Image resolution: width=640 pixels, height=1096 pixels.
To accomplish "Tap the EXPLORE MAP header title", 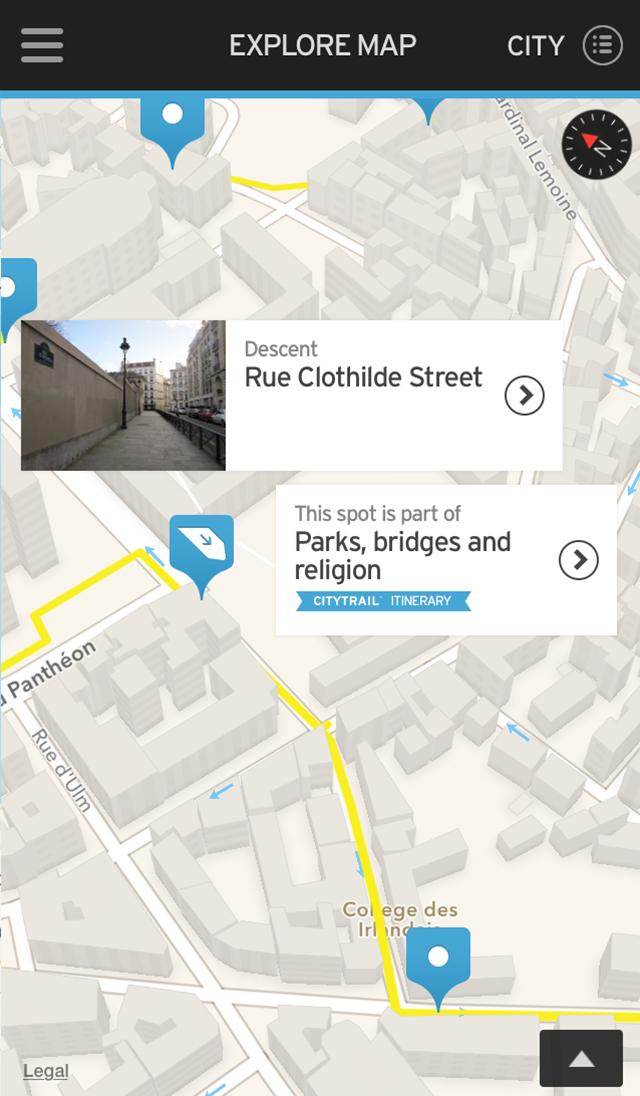I will click(322, 46).
